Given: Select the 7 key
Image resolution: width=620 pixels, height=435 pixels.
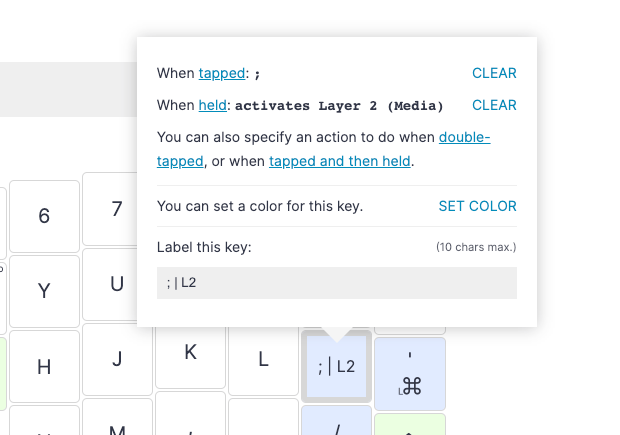Looking at the screenshot, I should 117,209.
